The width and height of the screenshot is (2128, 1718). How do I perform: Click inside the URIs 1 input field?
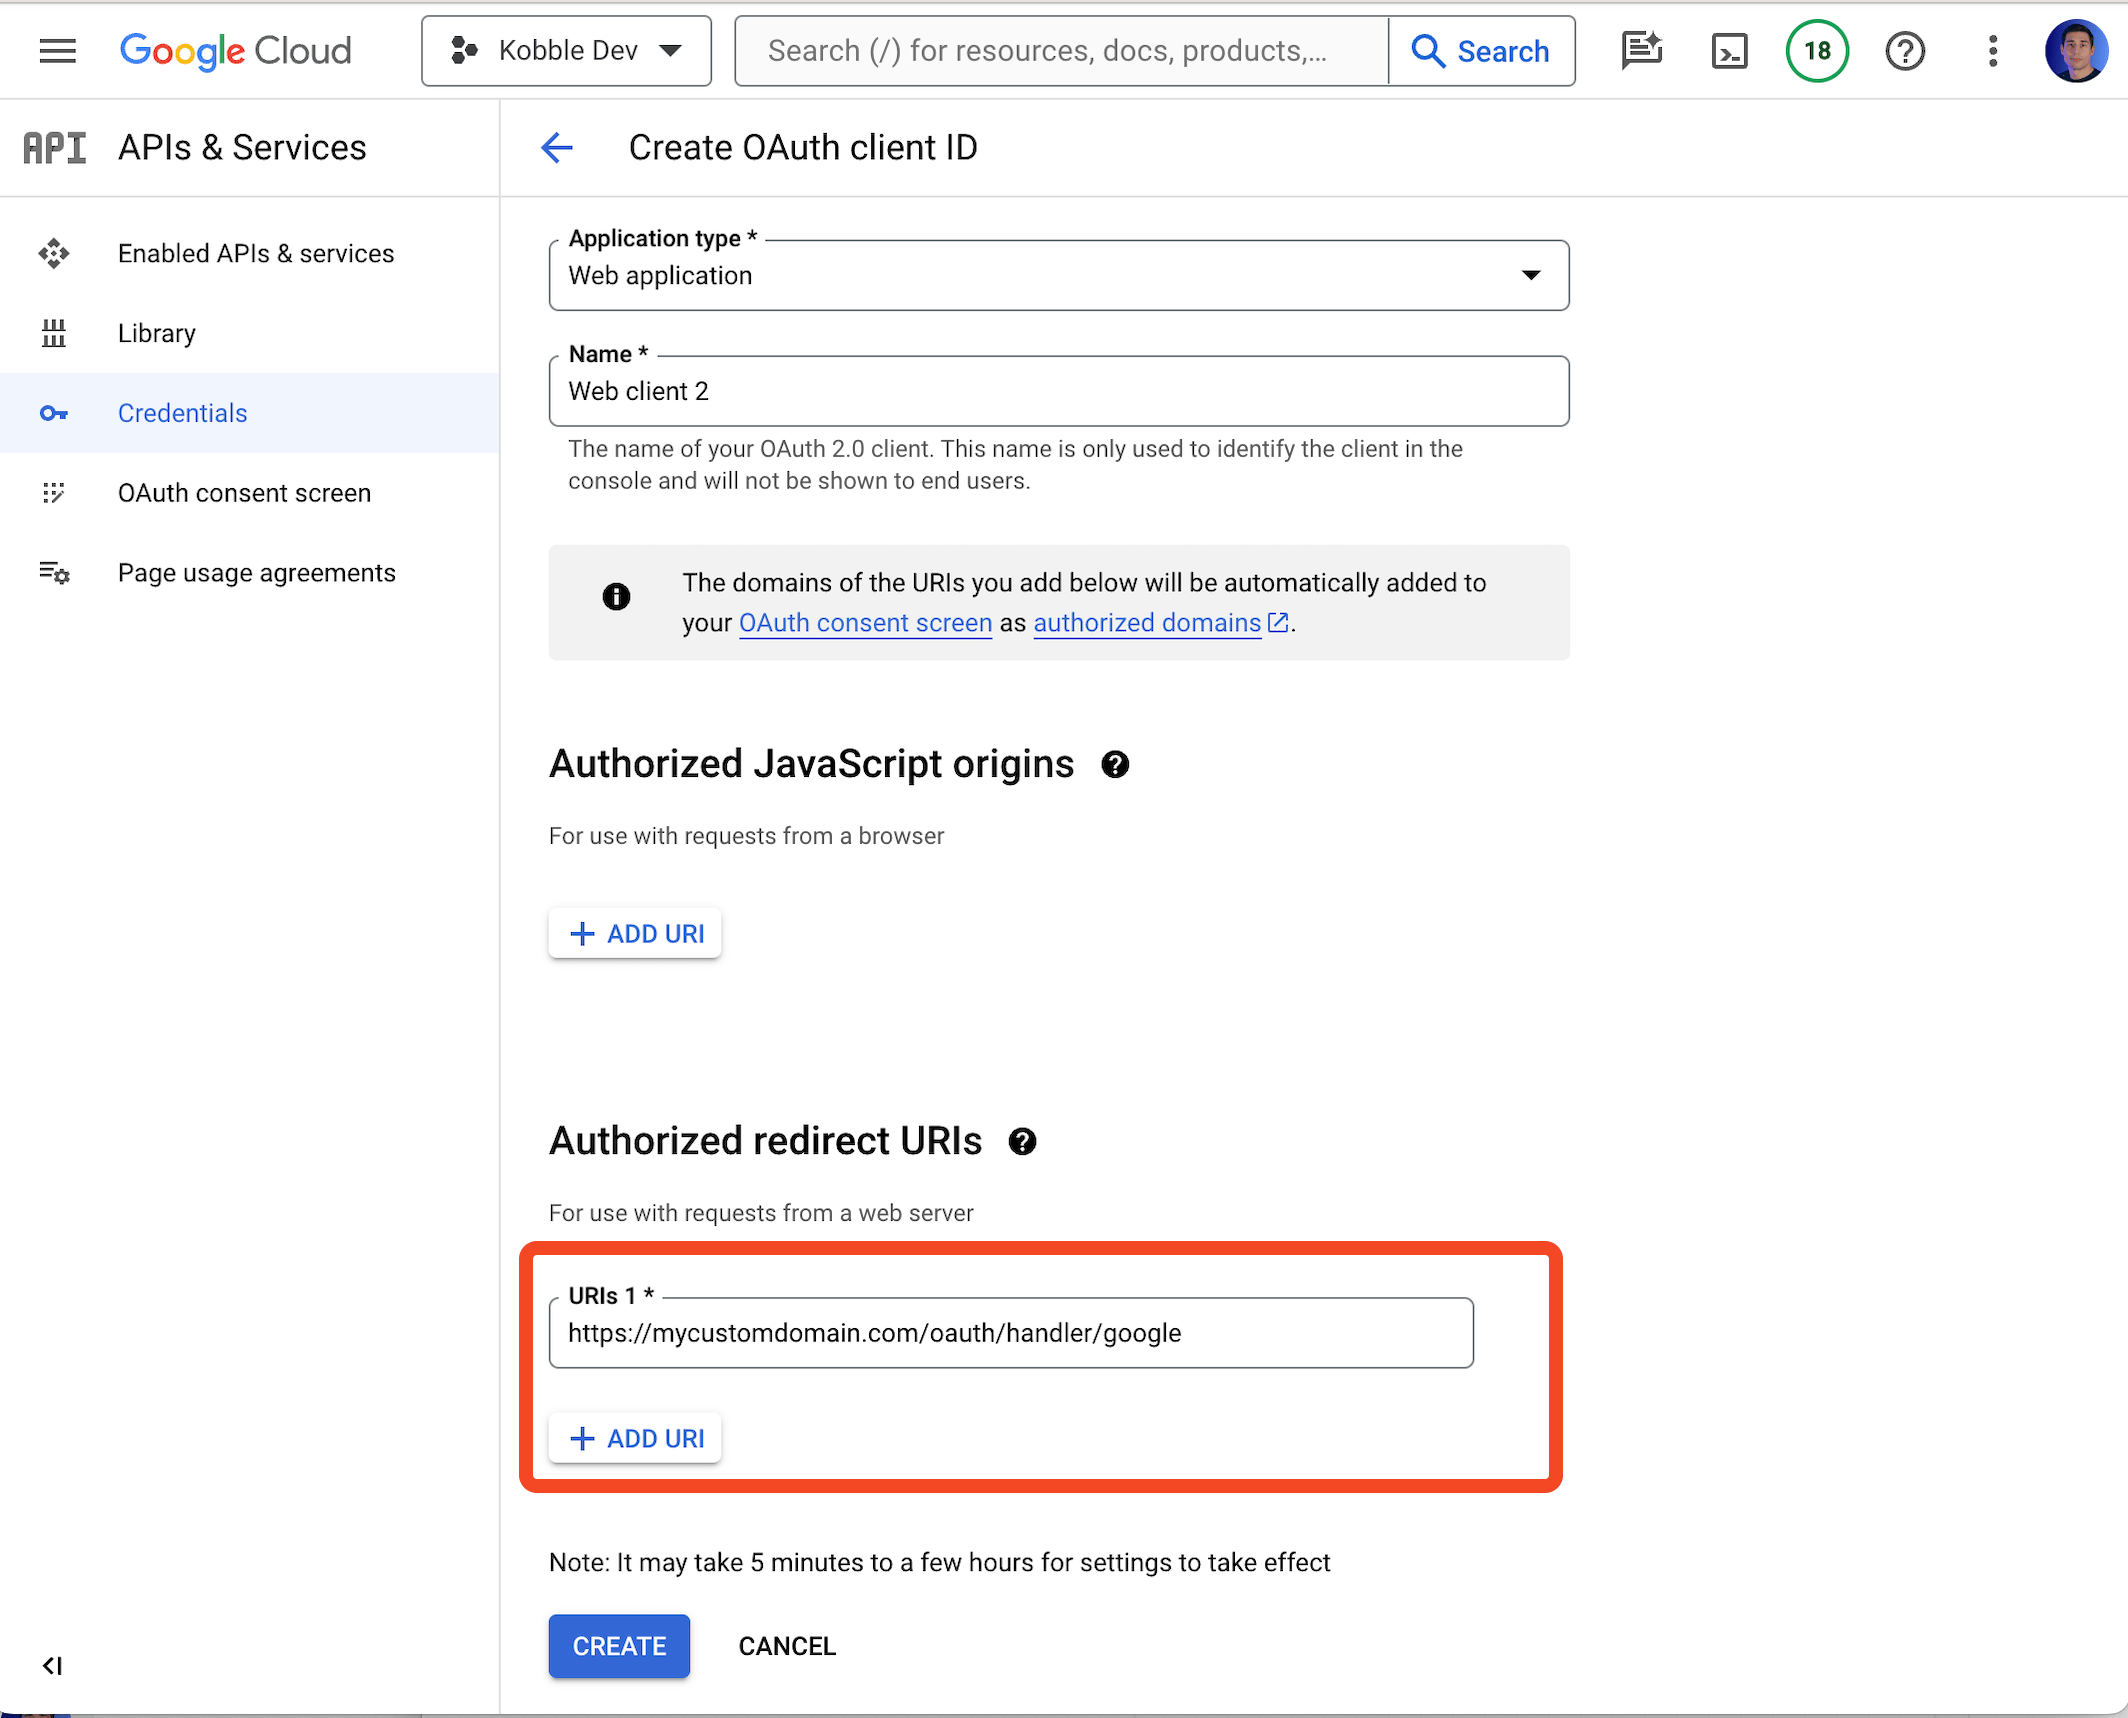[x=1010, y=1332]
